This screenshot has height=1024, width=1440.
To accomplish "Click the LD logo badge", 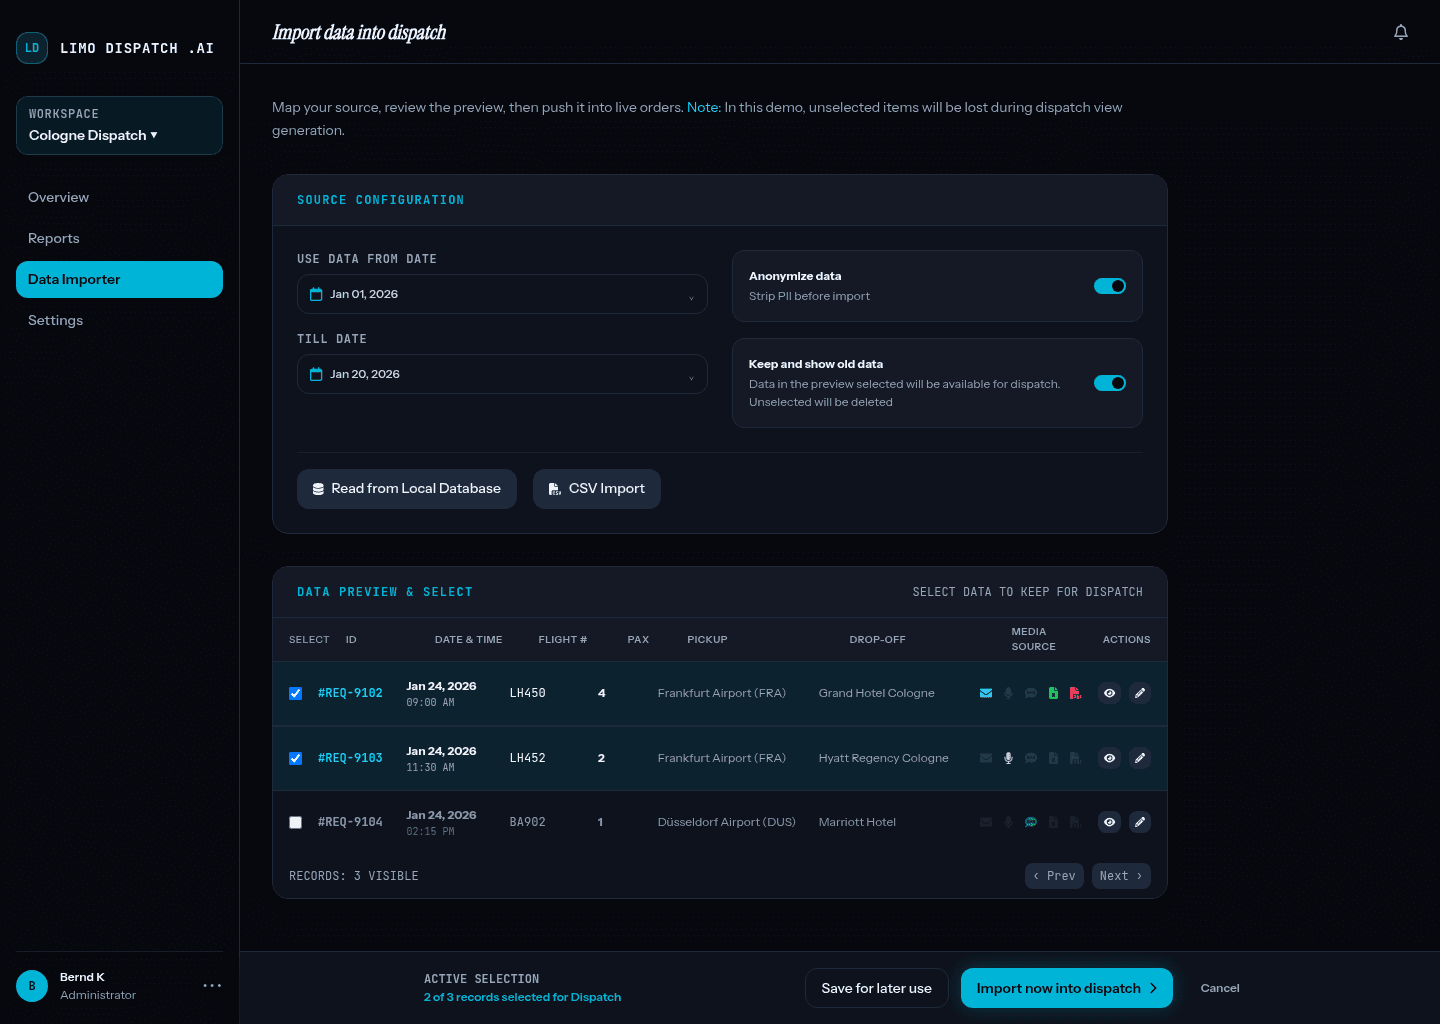I will click(x=32, y=48).
